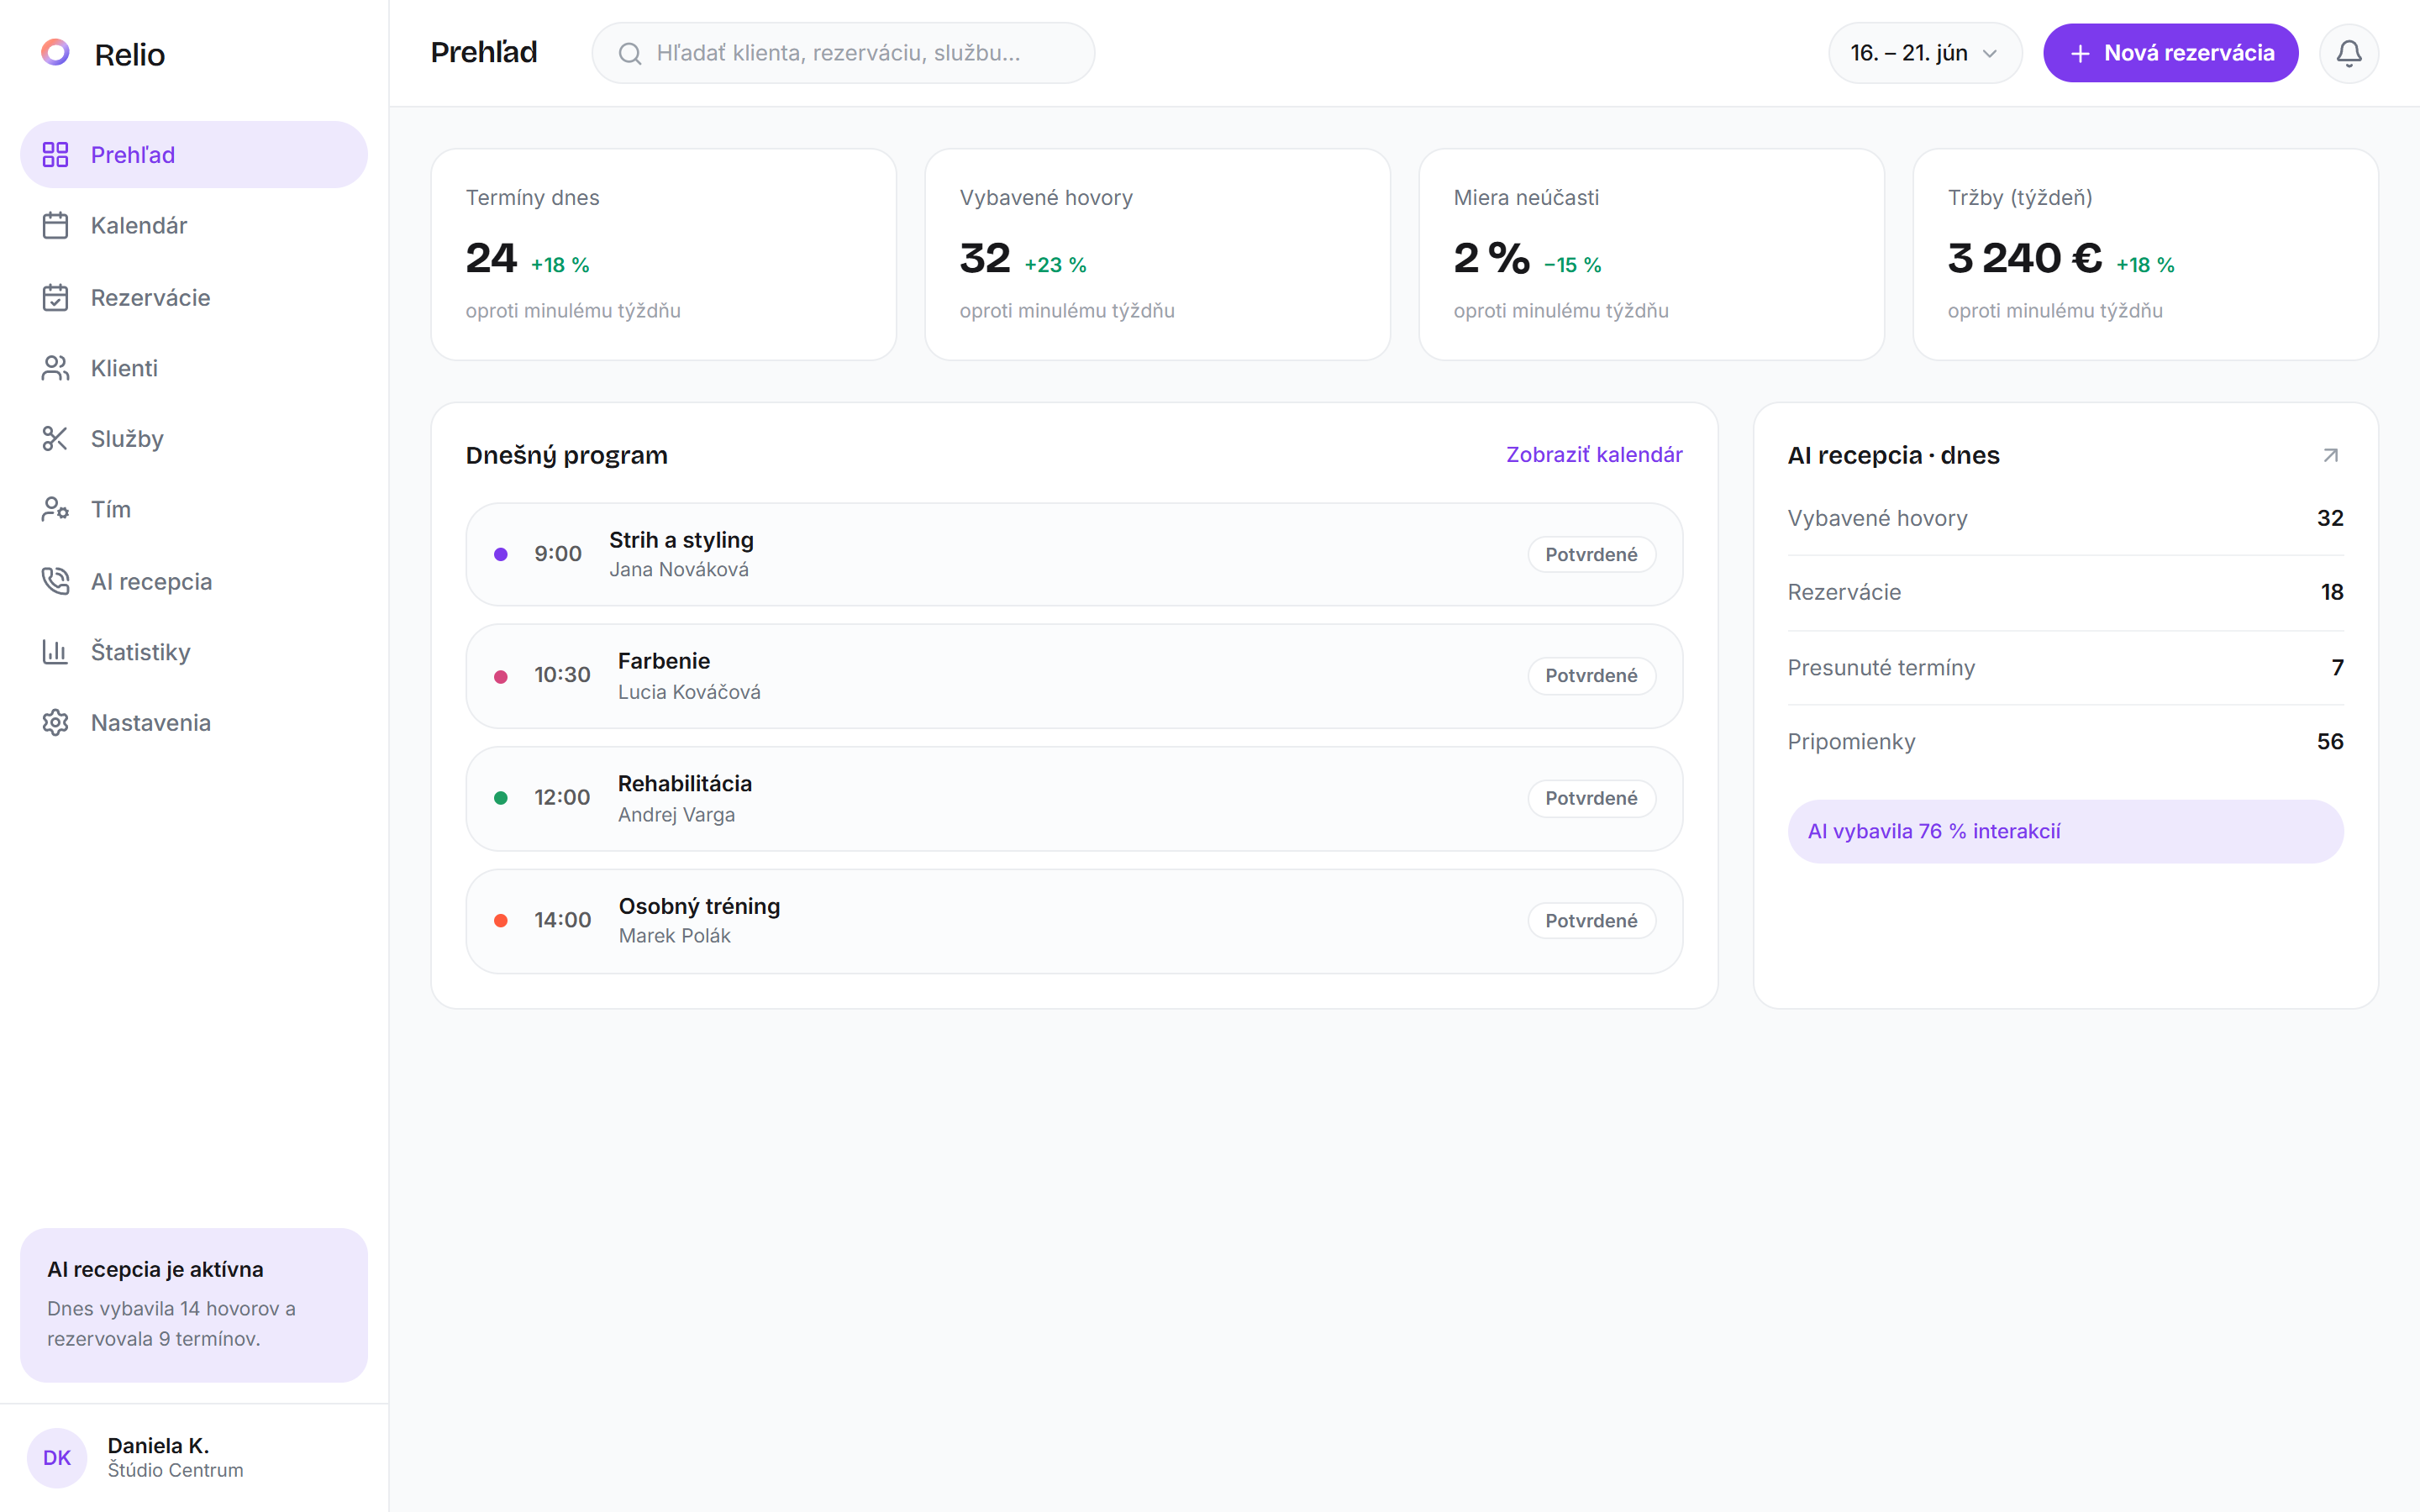Click the Relio logo icon
This screenshot has height=1512, width=2420.
tap(56, 53)
